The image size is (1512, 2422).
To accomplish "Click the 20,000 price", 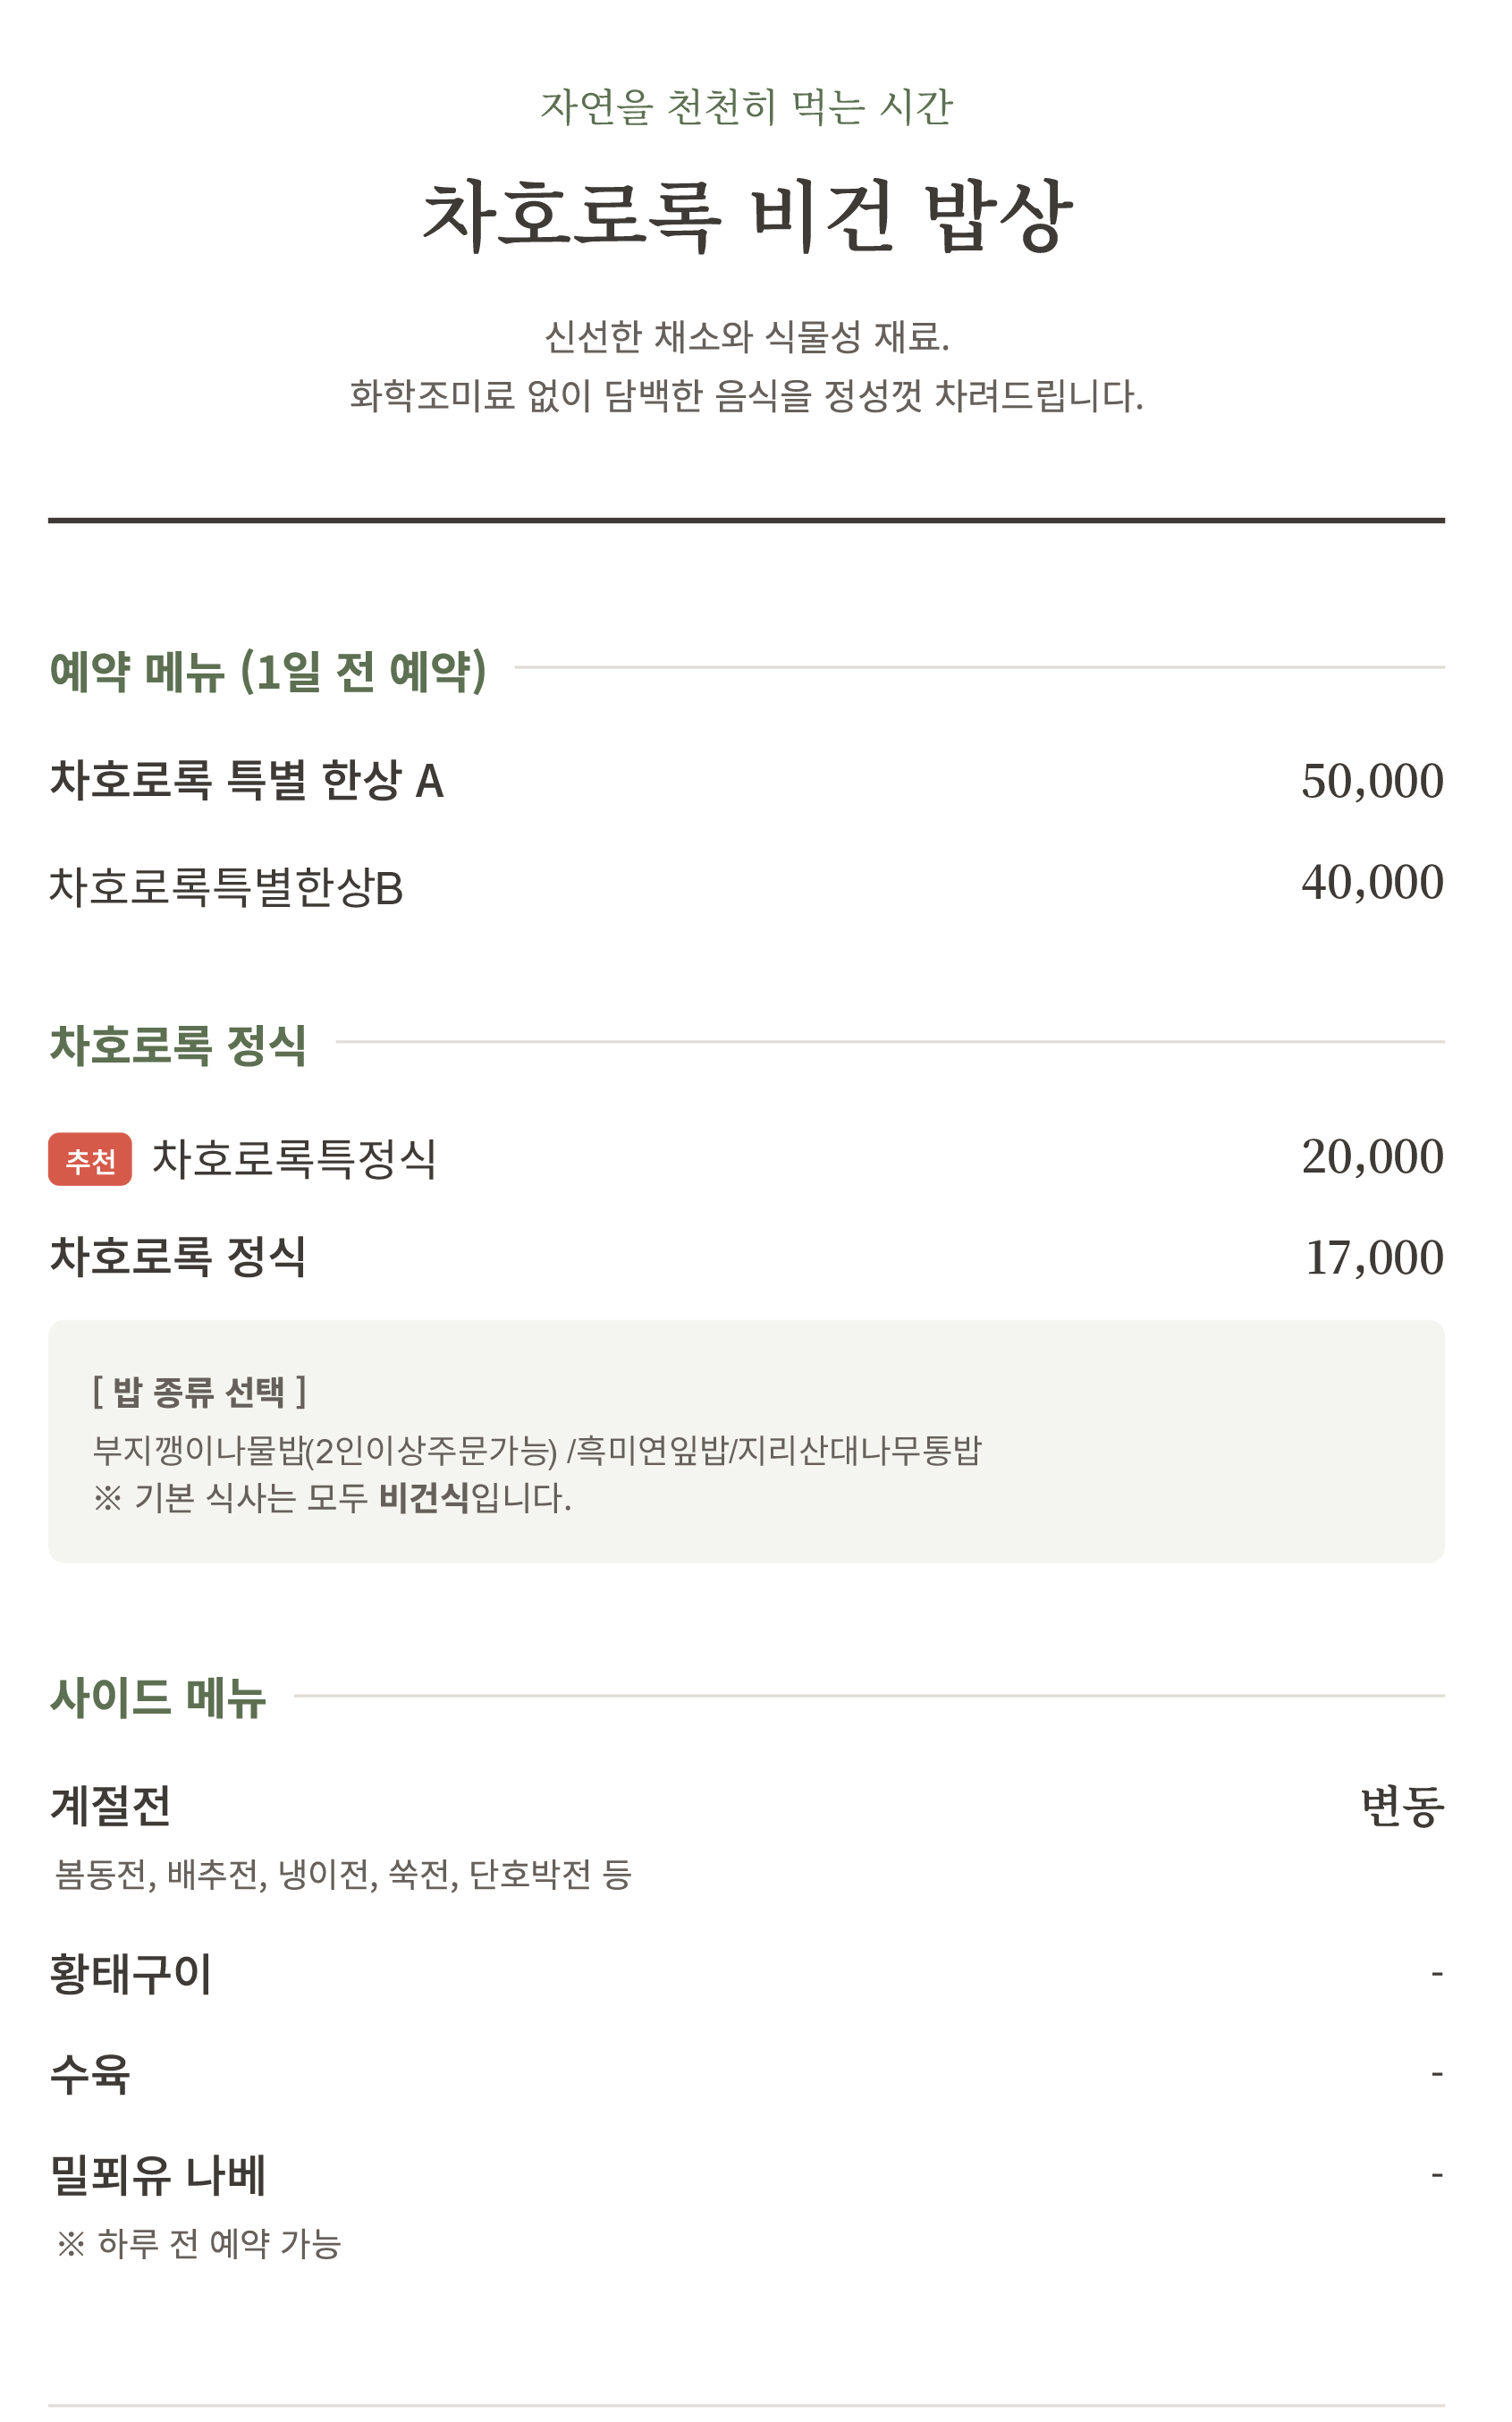I will coord(1372,1156).
